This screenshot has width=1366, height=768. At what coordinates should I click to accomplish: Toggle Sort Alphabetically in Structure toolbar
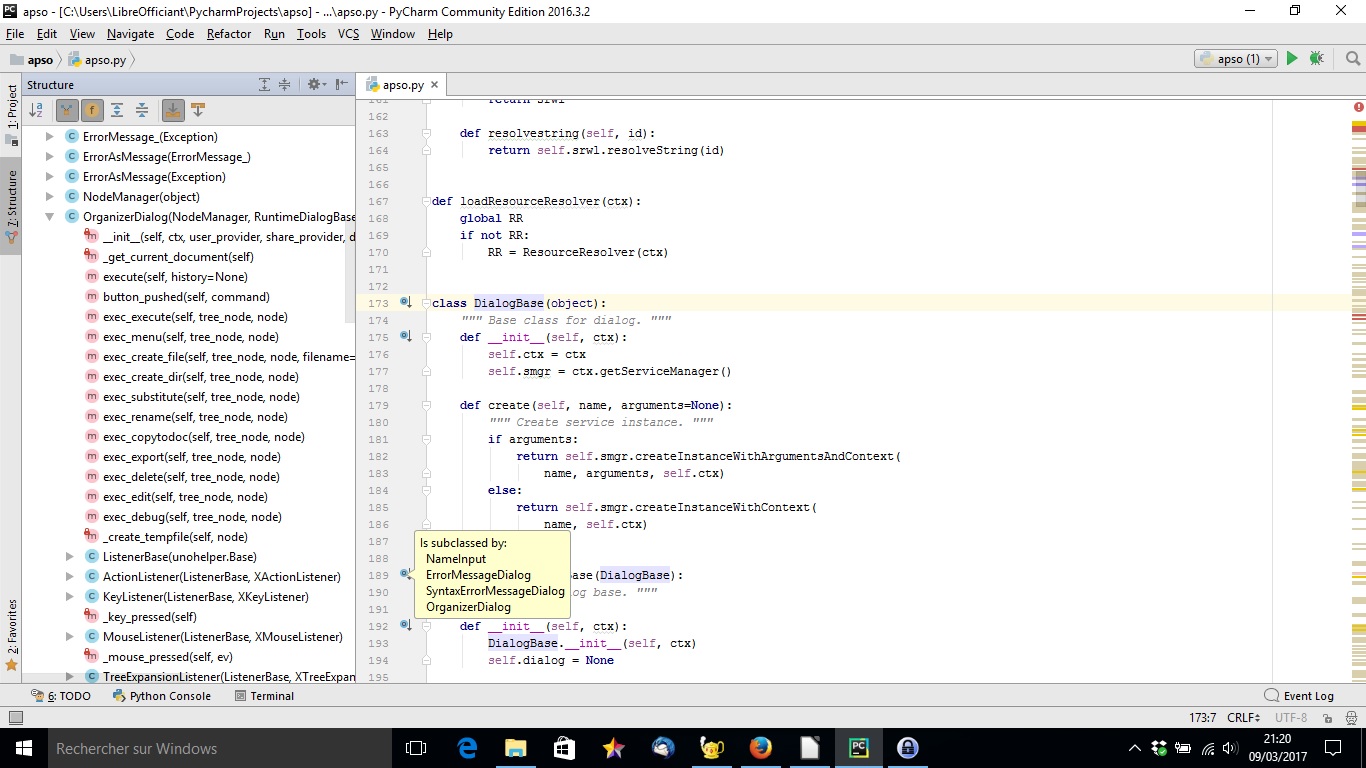click(36, 110)
